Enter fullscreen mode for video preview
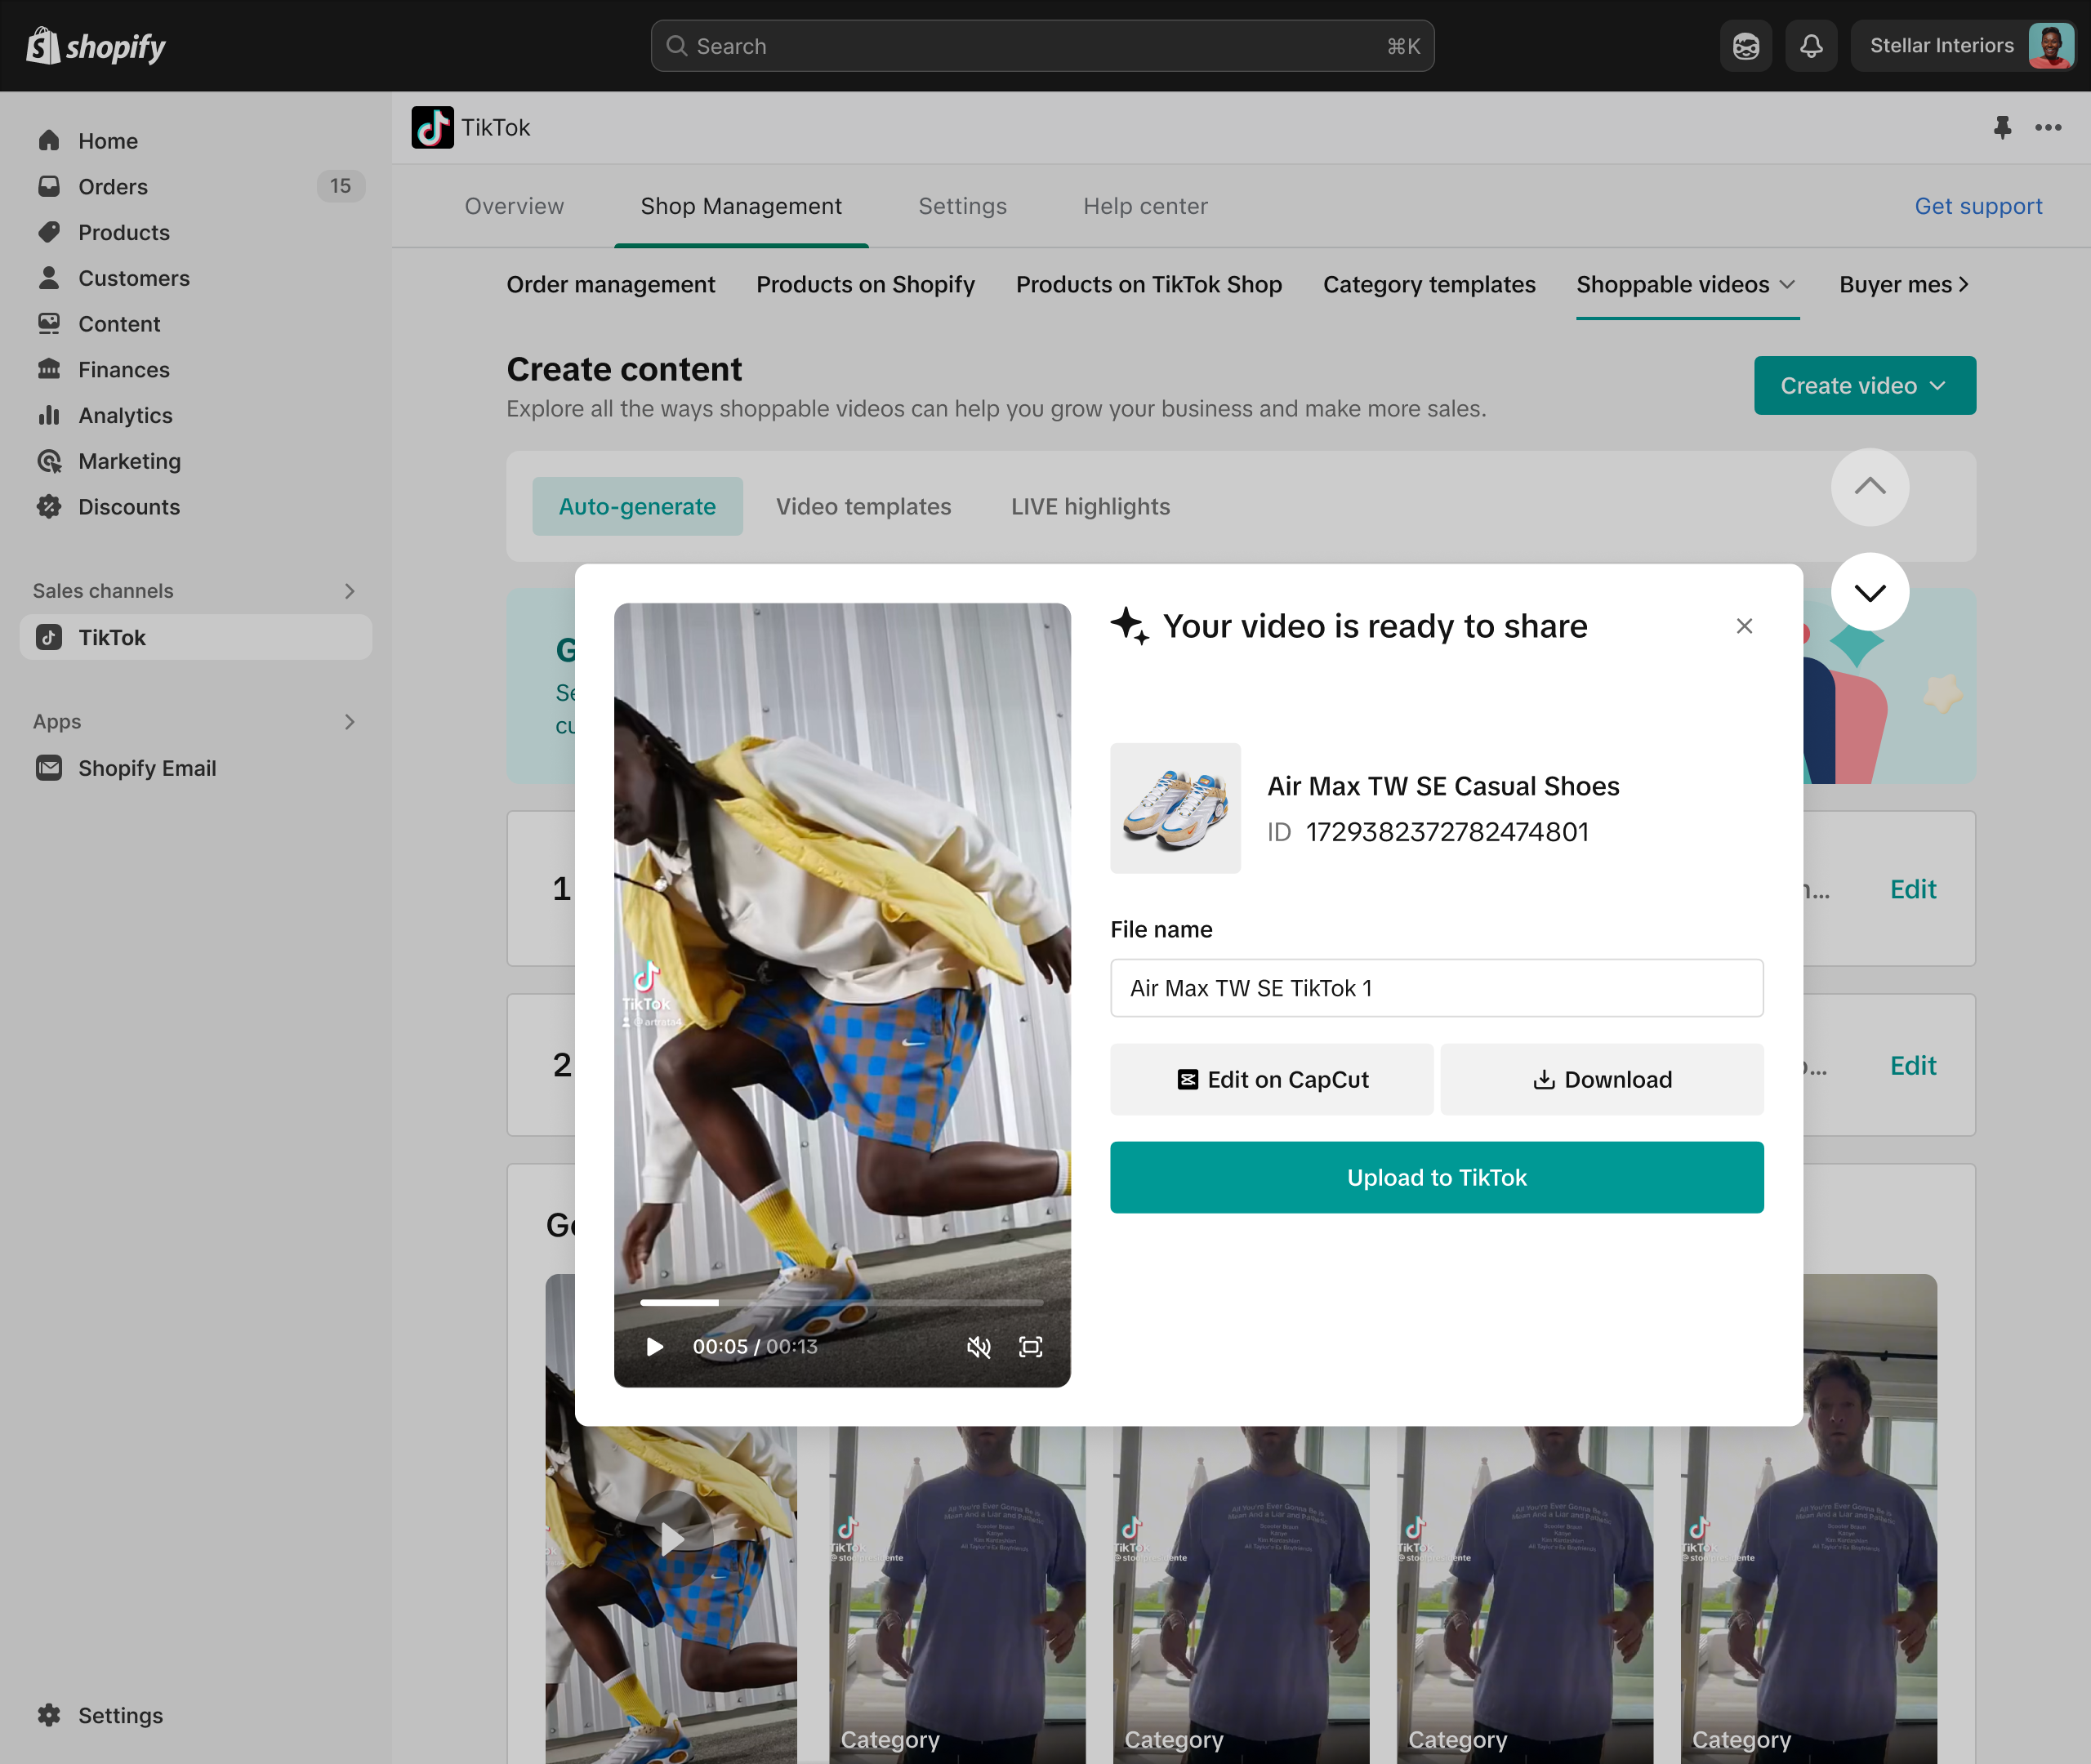Viewport: 2091px width, 1764px height. point(1030,1347)
